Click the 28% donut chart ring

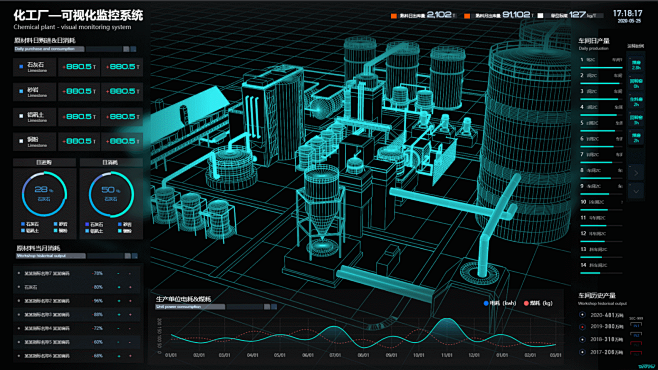coord(44,194)
